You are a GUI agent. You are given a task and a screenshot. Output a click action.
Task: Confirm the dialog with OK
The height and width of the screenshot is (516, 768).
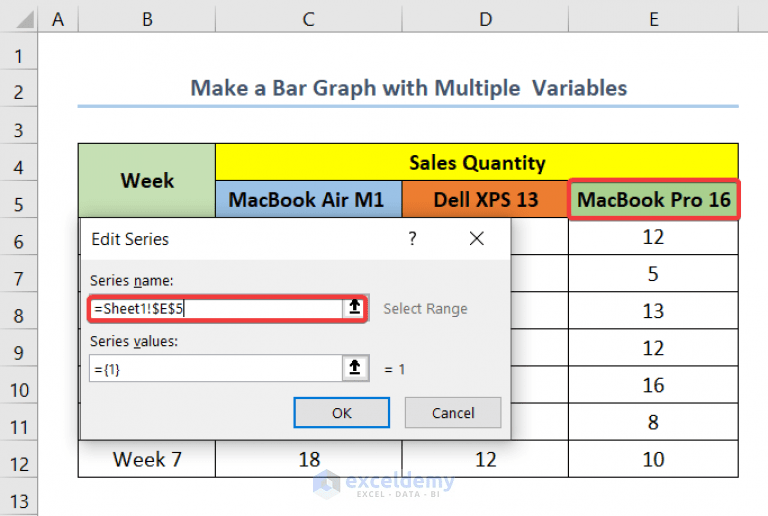tap(342, 413)
